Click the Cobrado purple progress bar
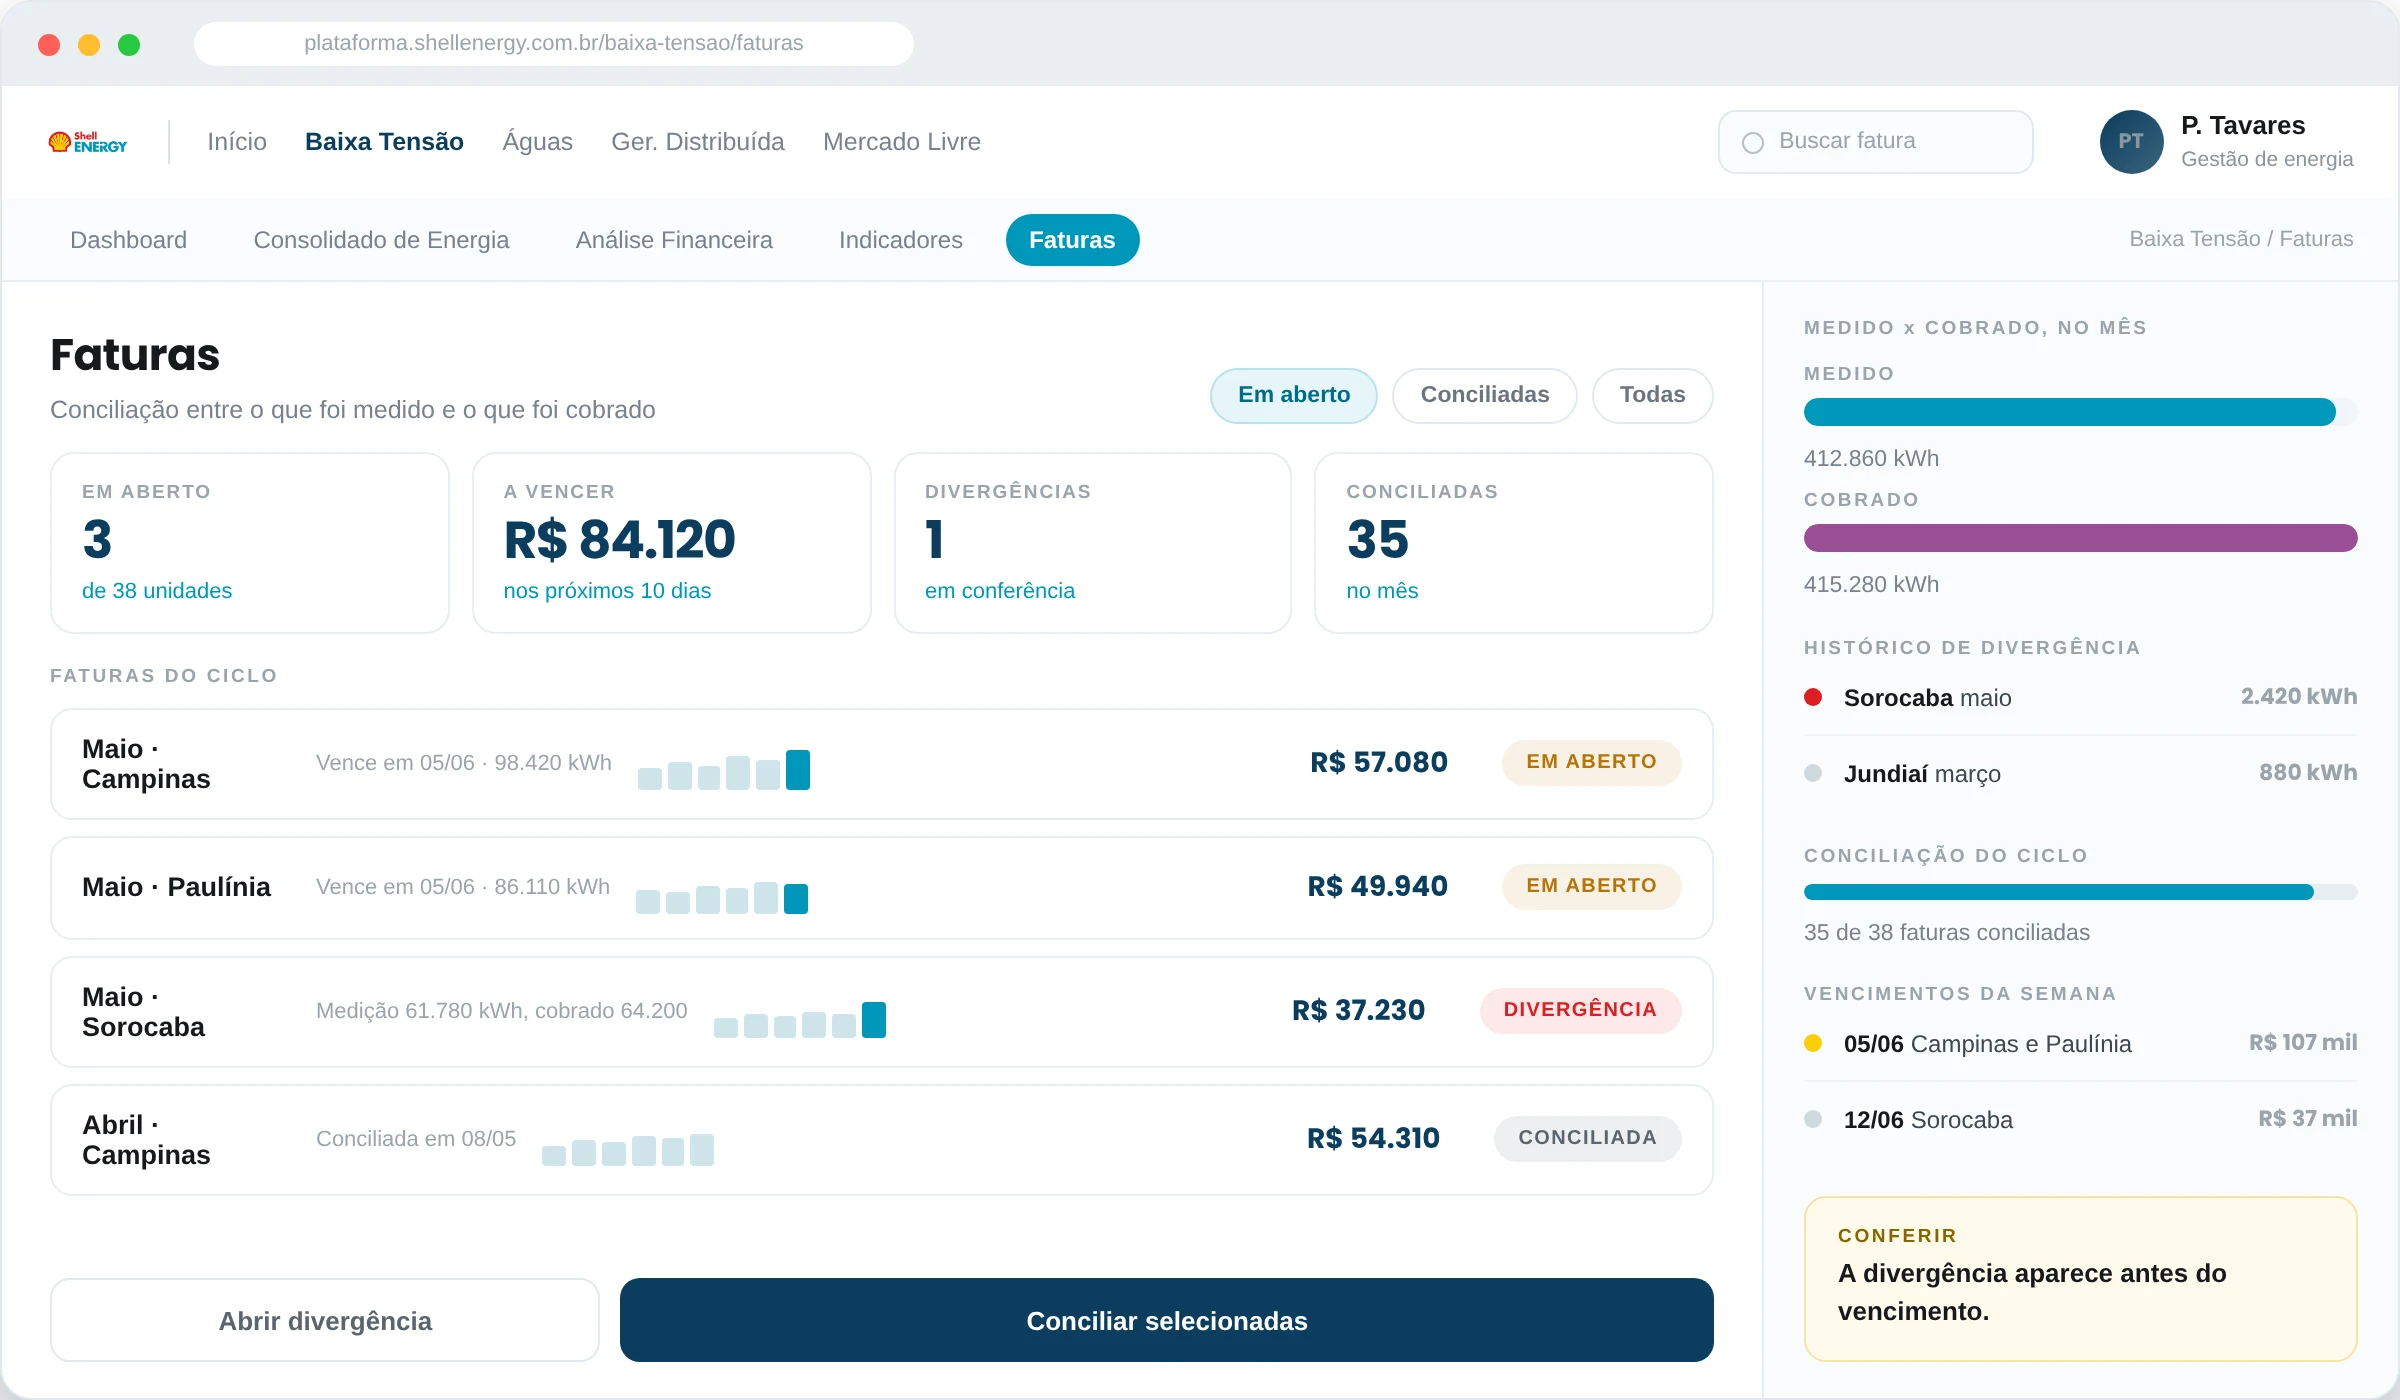This screenshot has width=2400, height=1400. 2080,538
